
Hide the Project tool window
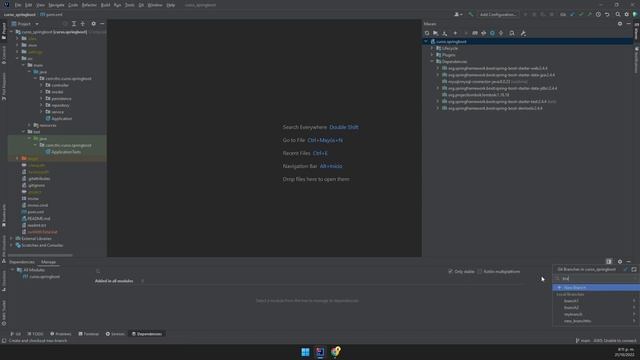pos(102,24)
